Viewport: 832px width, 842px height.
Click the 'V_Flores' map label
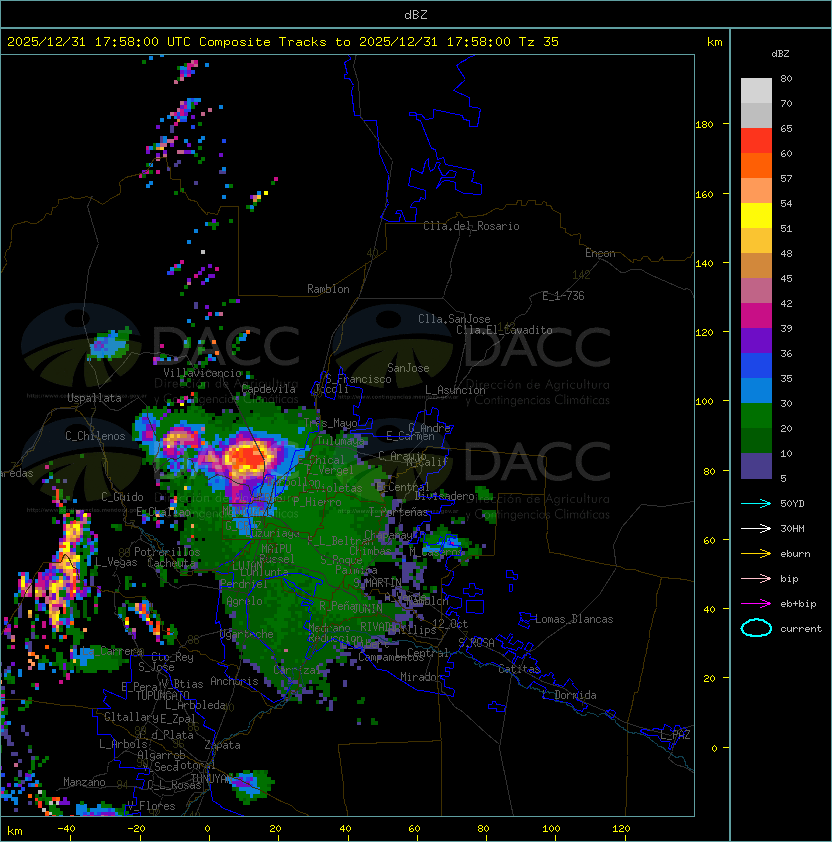tap(151, 806)
